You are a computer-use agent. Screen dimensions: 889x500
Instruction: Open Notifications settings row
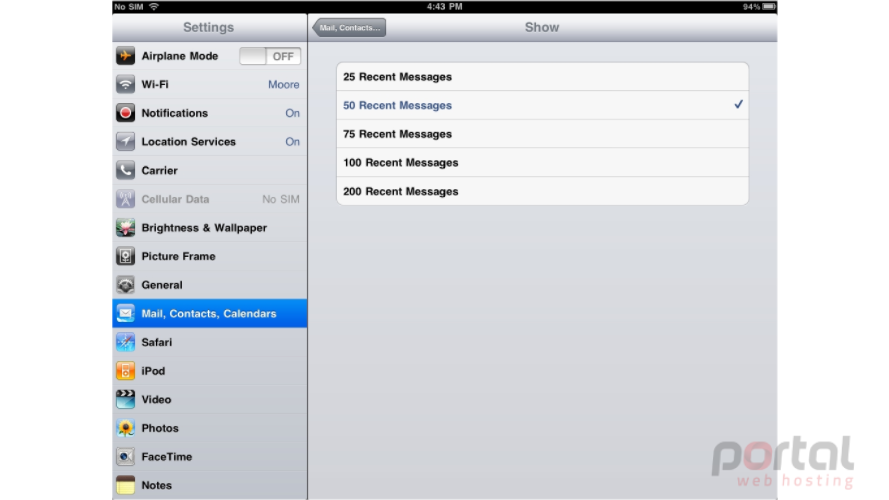click(210, 113)
